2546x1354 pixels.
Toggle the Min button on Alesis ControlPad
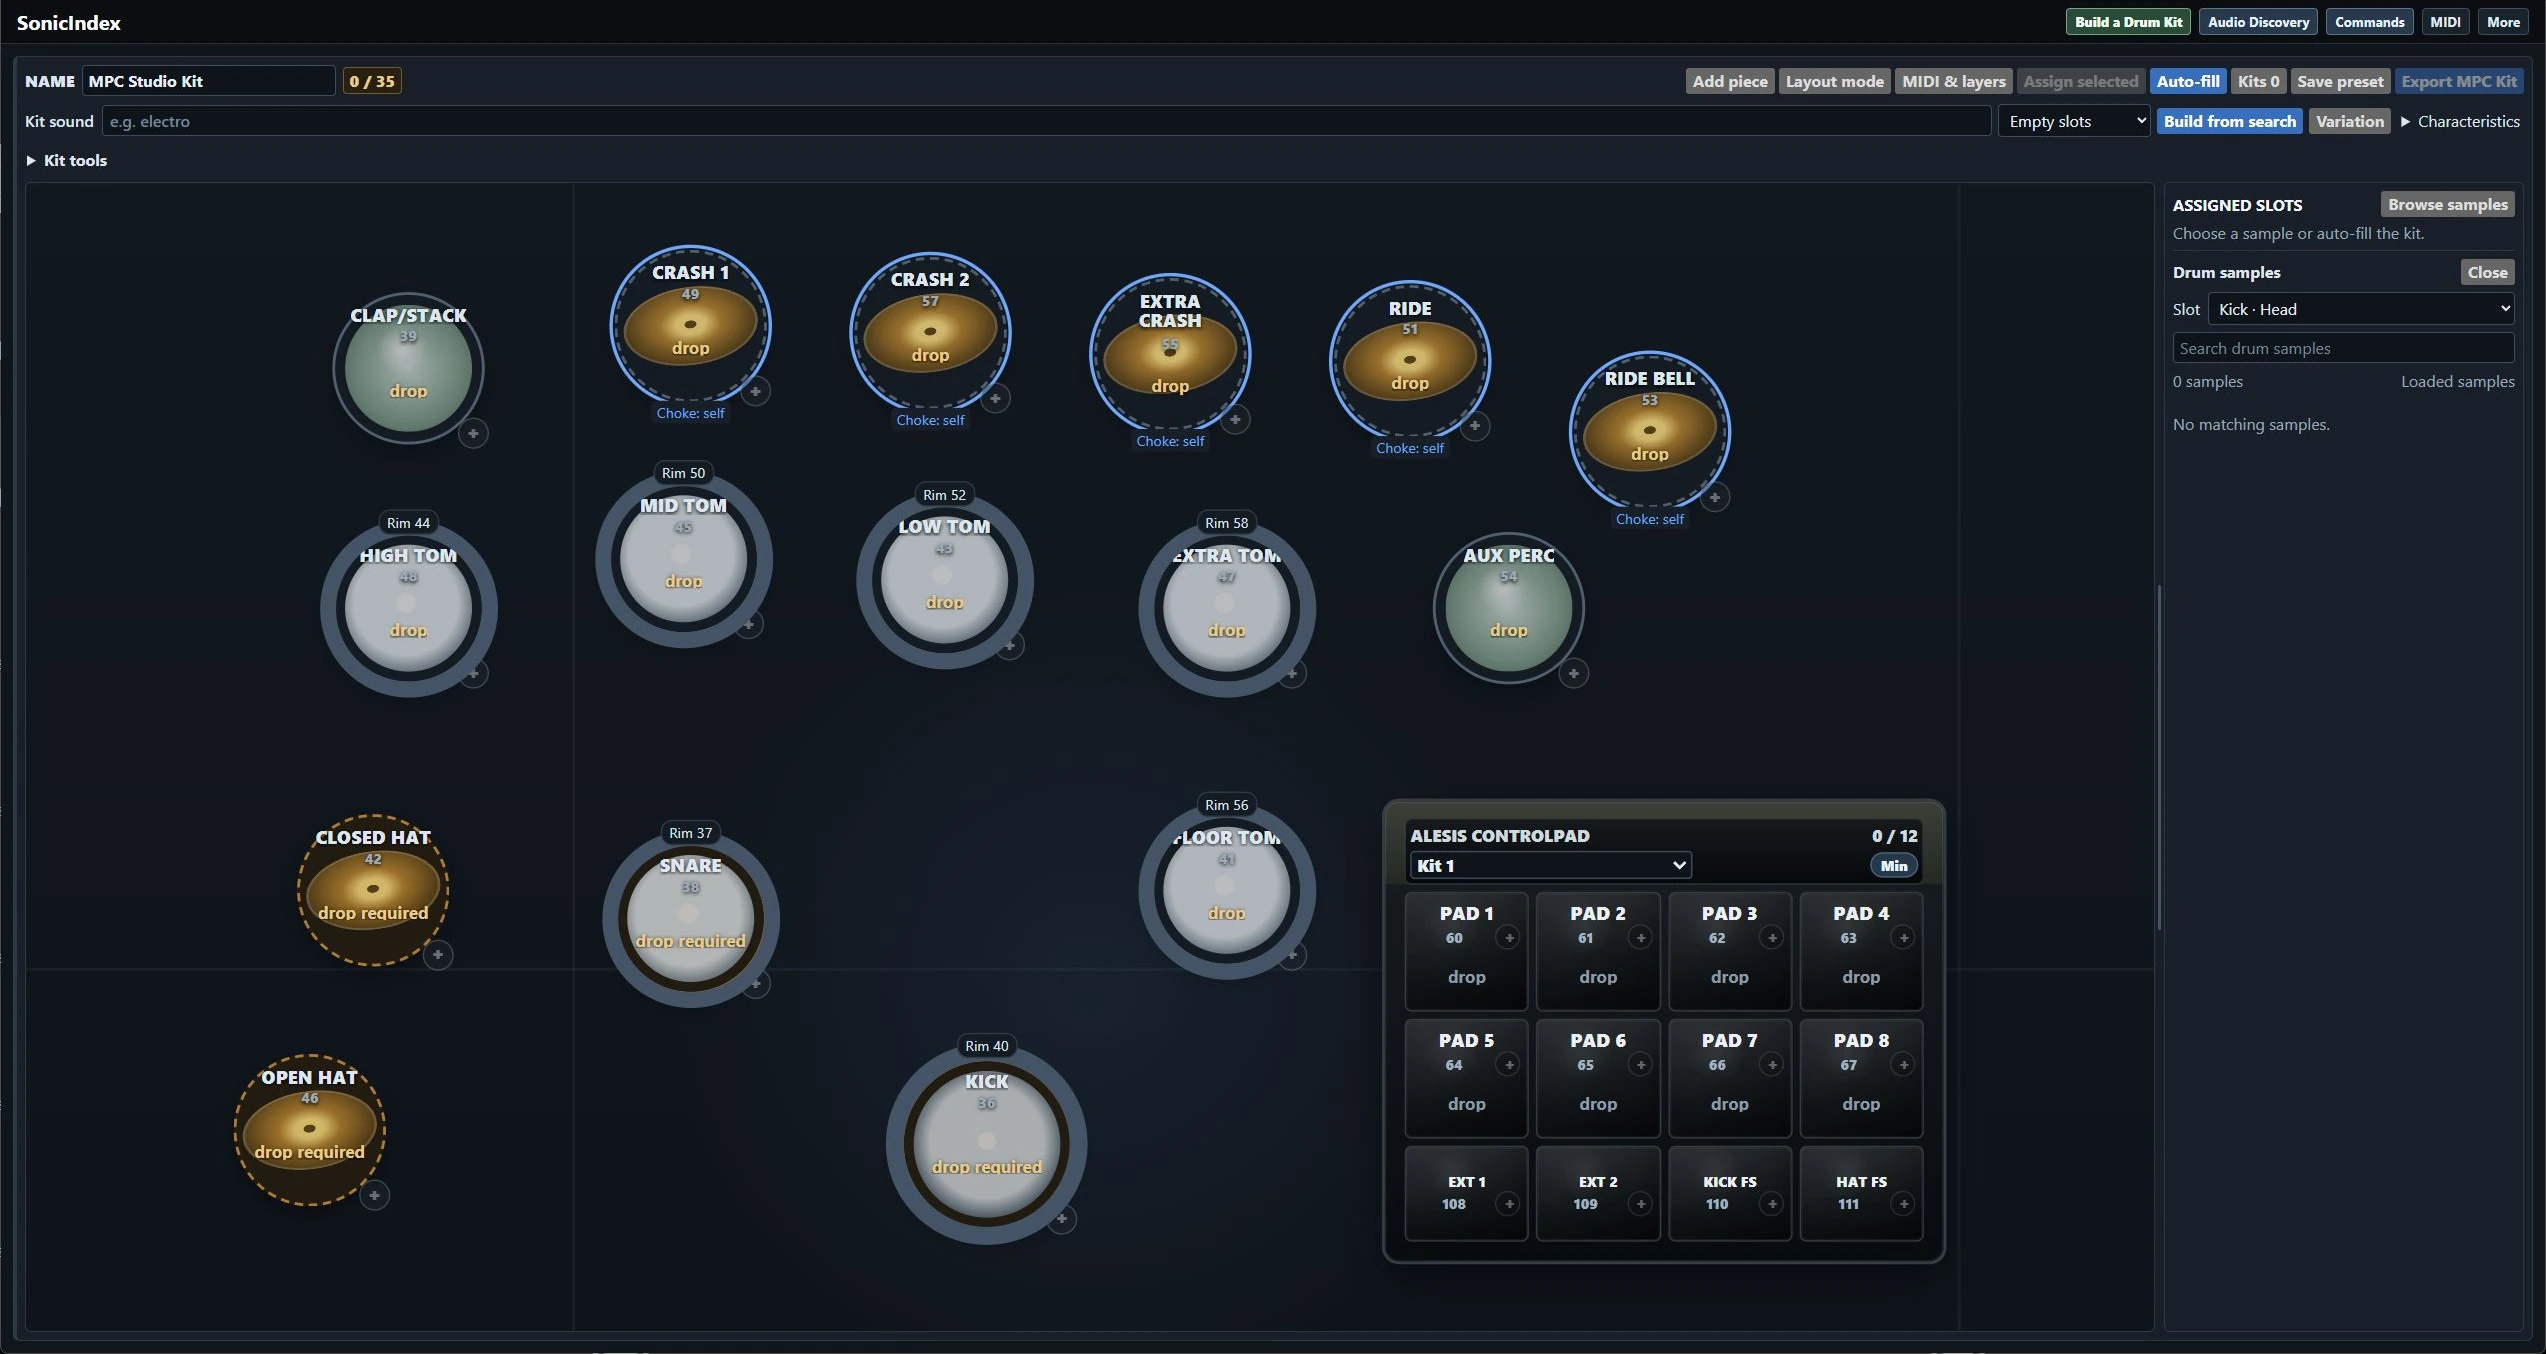[x=1894, y=866]
